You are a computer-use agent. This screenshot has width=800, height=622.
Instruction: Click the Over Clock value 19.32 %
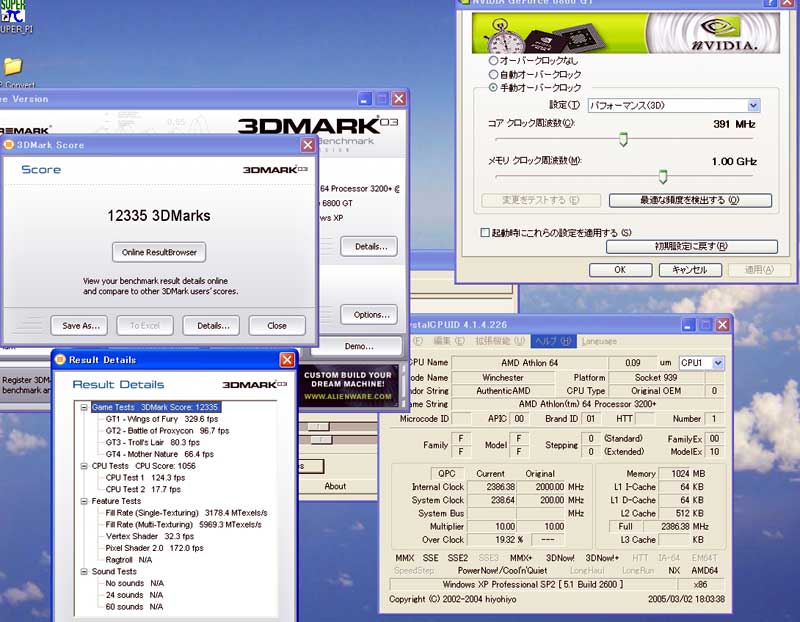pos(499,540)
